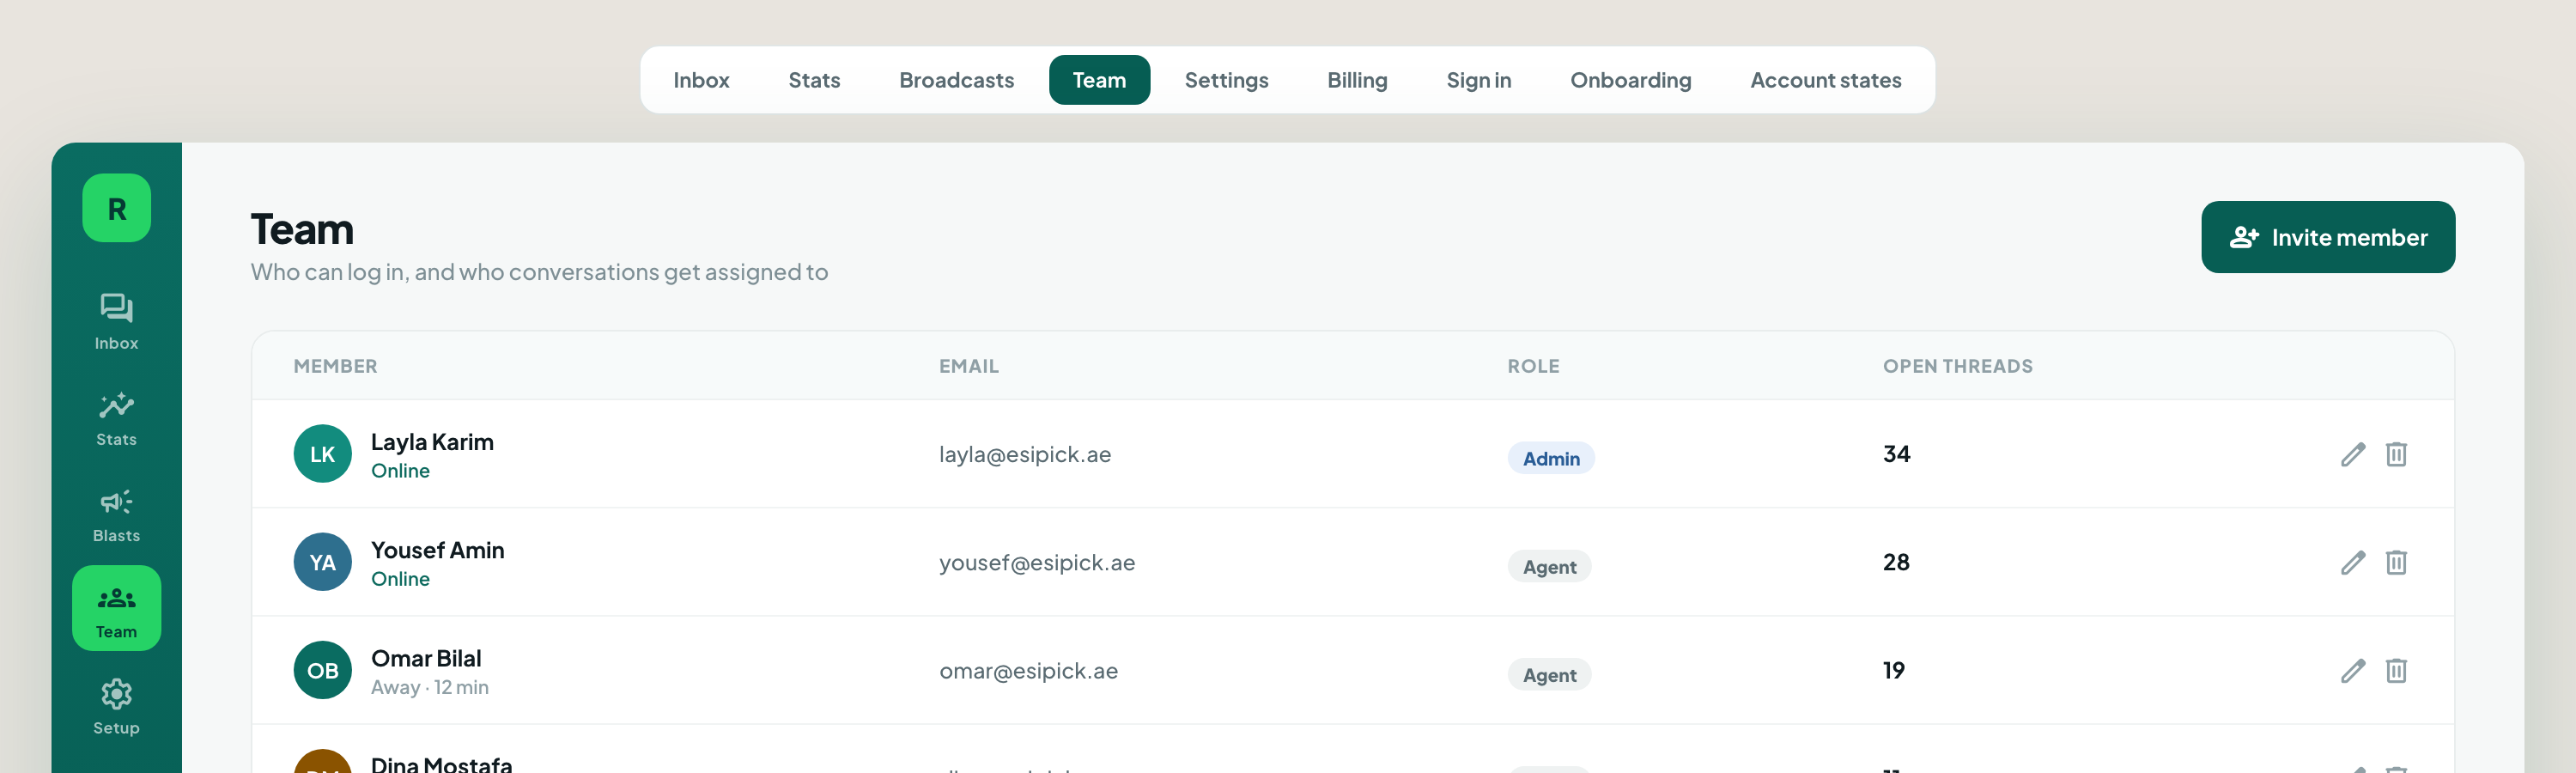Click the MEMBER column header
This screenshot has height=773, width=2576.
coord(335,366)
